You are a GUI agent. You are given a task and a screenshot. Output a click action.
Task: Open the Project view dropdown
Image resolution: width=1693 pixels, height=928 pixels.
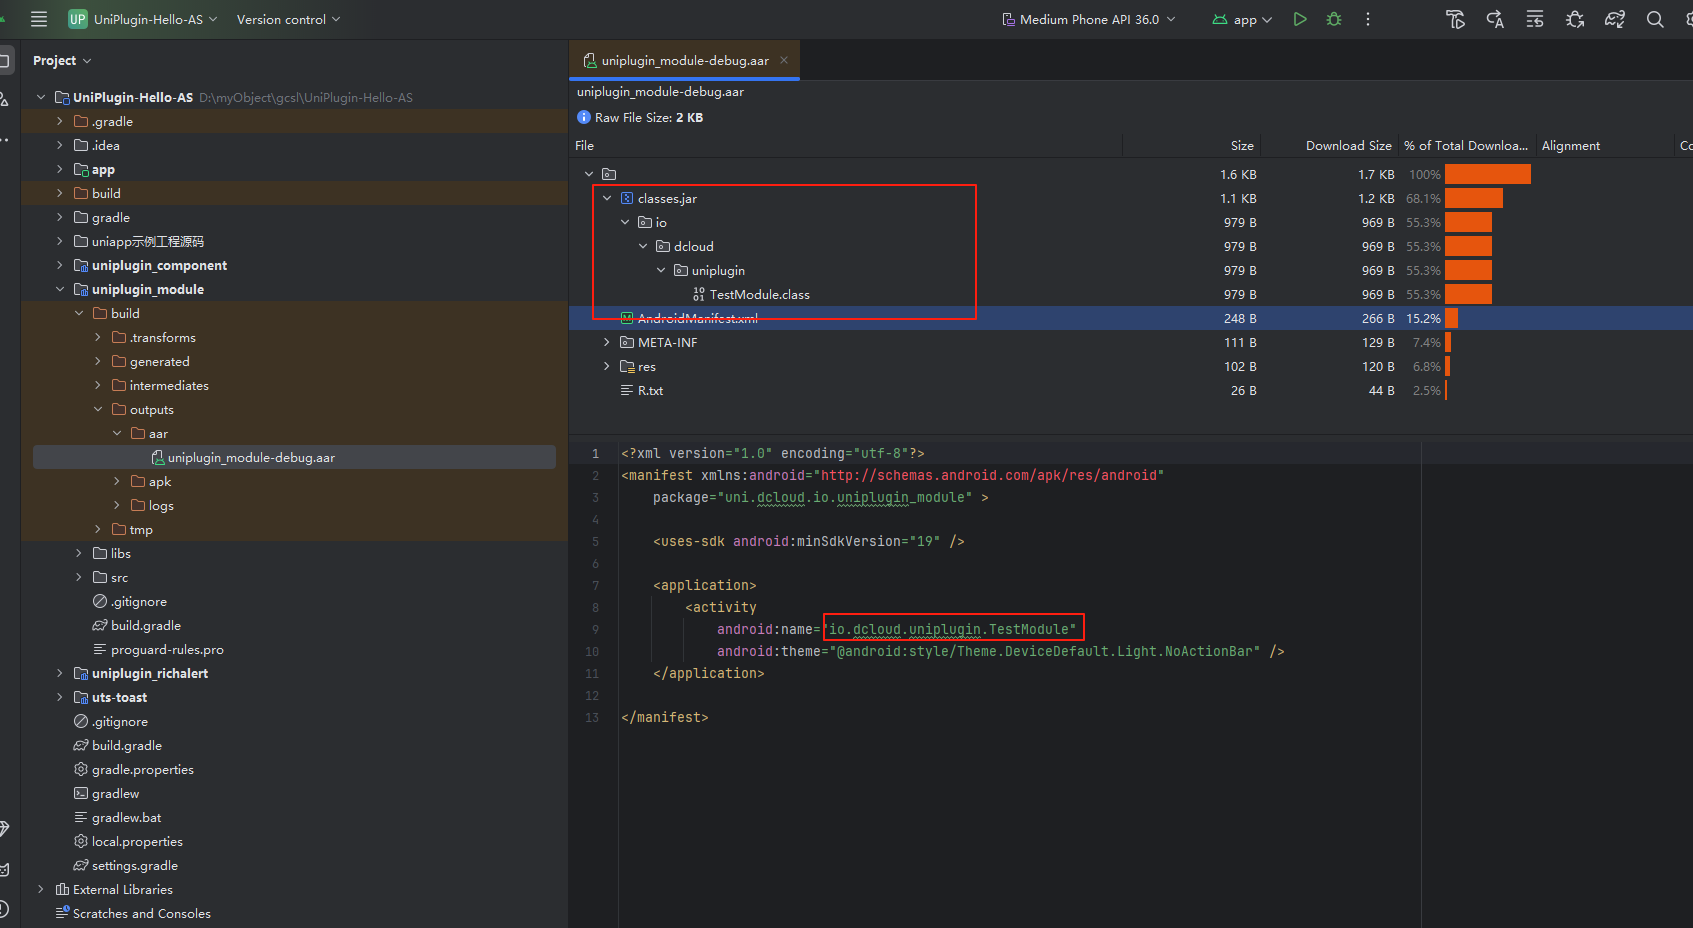click(x=62, y=60)
